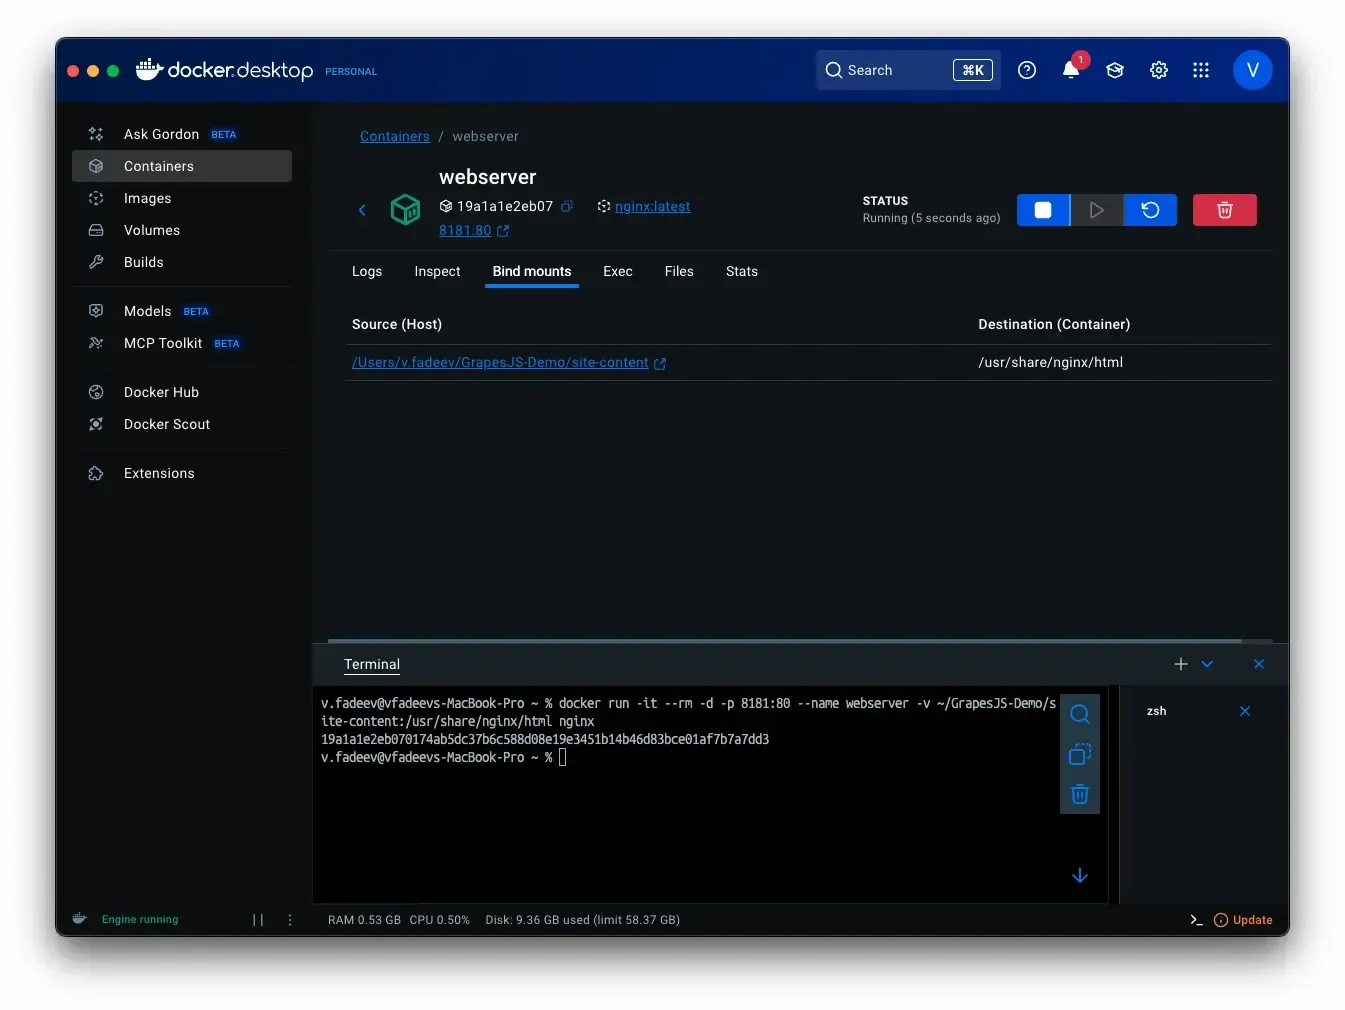Select Images in the sidebar
The width and height of the screenshot is (1345, 1010).
pyautogui.click(x=147, y=198)
